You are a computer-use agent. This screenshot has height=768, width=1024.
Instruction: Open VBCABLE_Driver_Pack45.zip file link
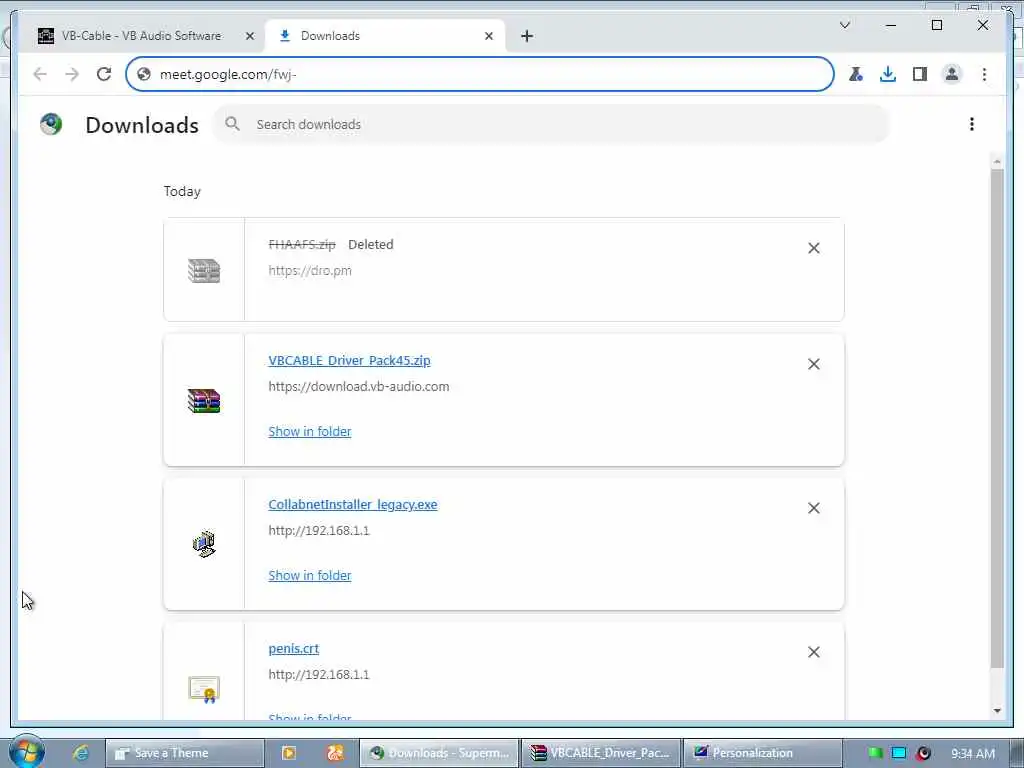click(x=349, y=360)
